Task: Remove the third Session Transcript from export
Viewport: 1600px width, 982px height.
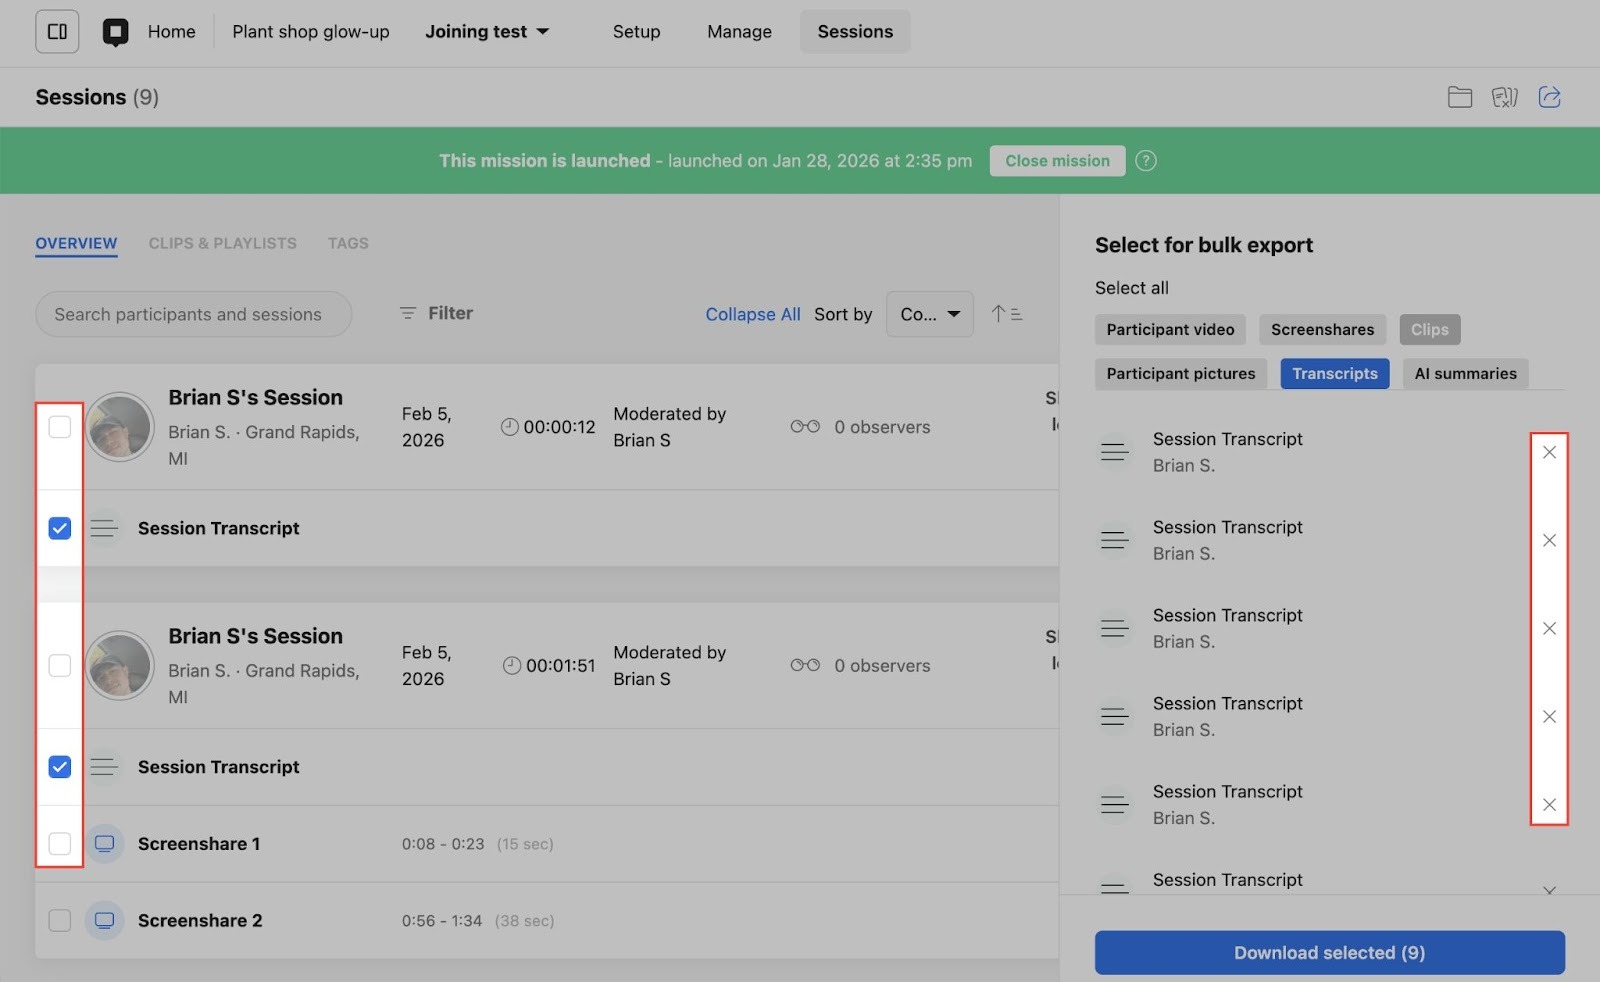Action: pos(1548,629)
